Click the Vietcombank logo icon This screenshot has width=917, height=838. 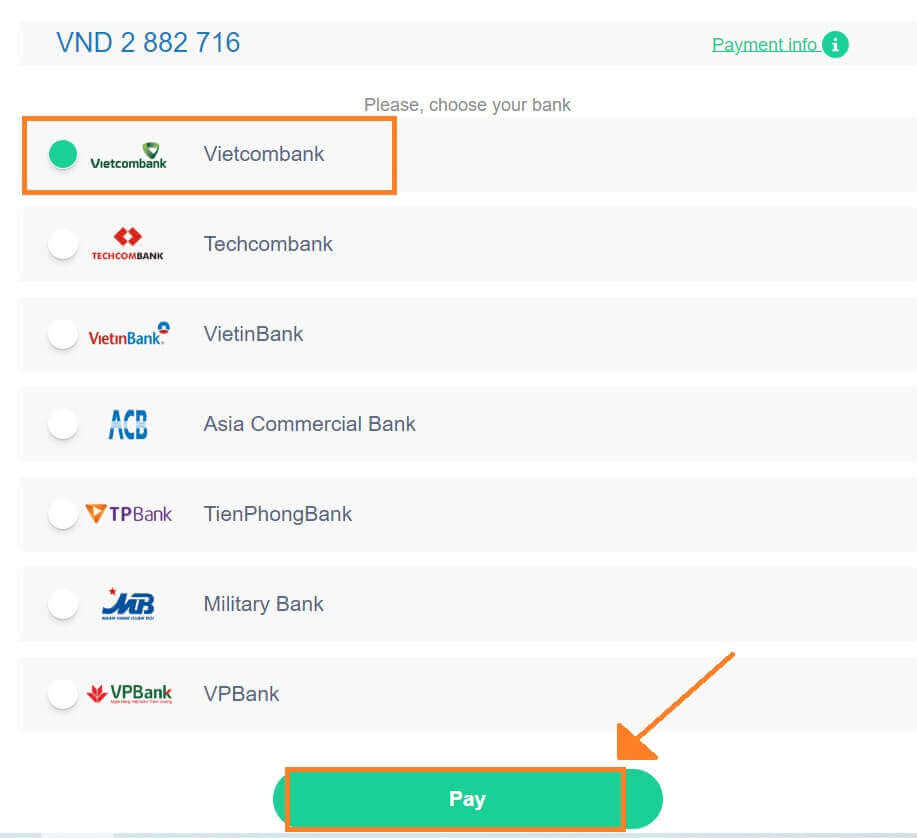(x=129, y=156)
